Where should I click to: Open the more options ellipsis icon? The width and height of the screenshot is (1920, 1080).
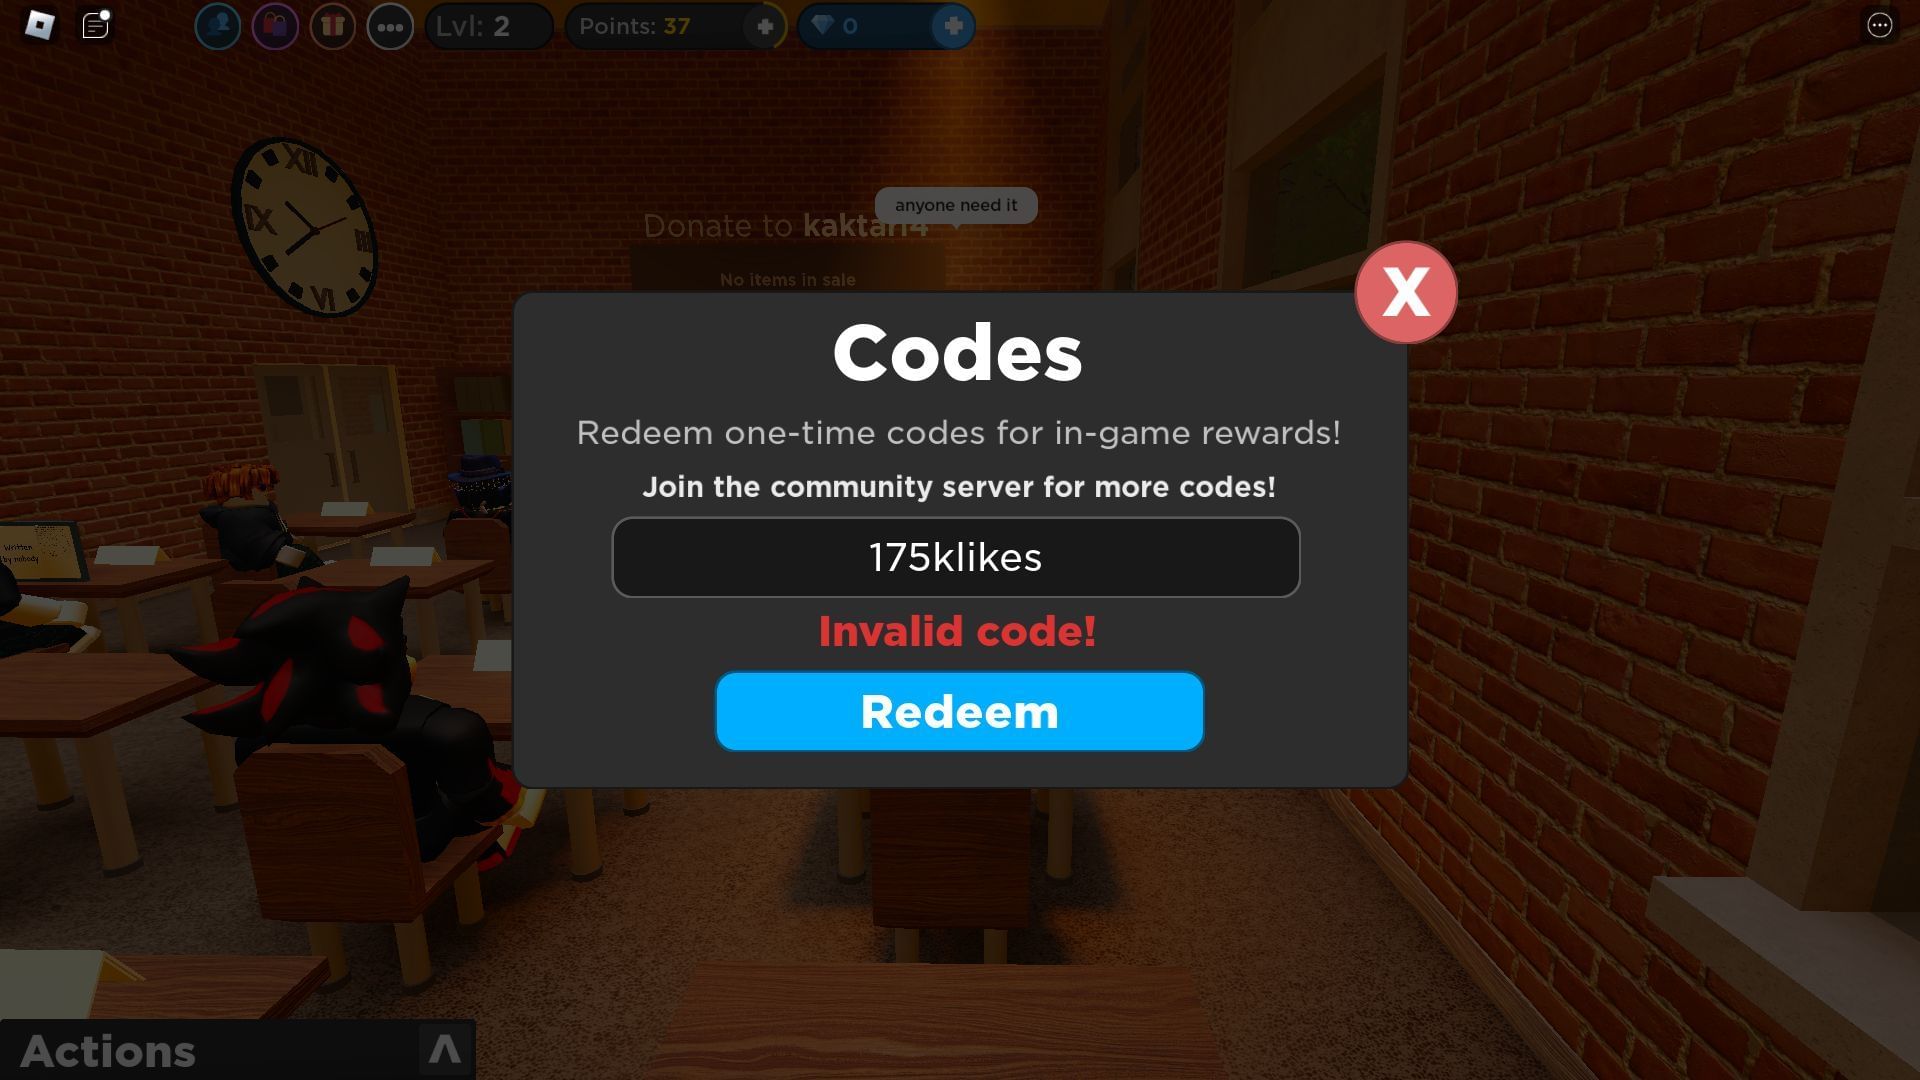[389, 25]
